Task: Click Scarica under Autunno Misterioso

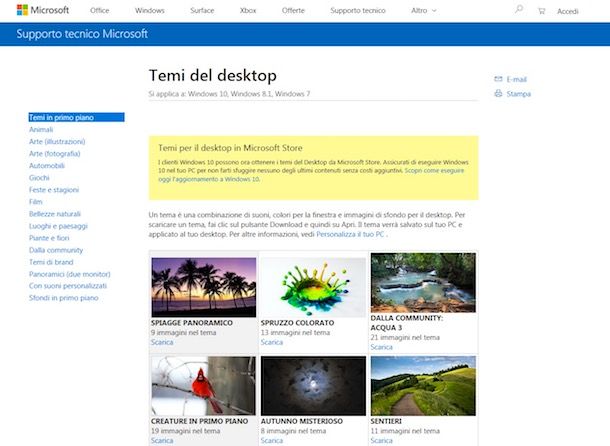Action: (x=272, y=441)
